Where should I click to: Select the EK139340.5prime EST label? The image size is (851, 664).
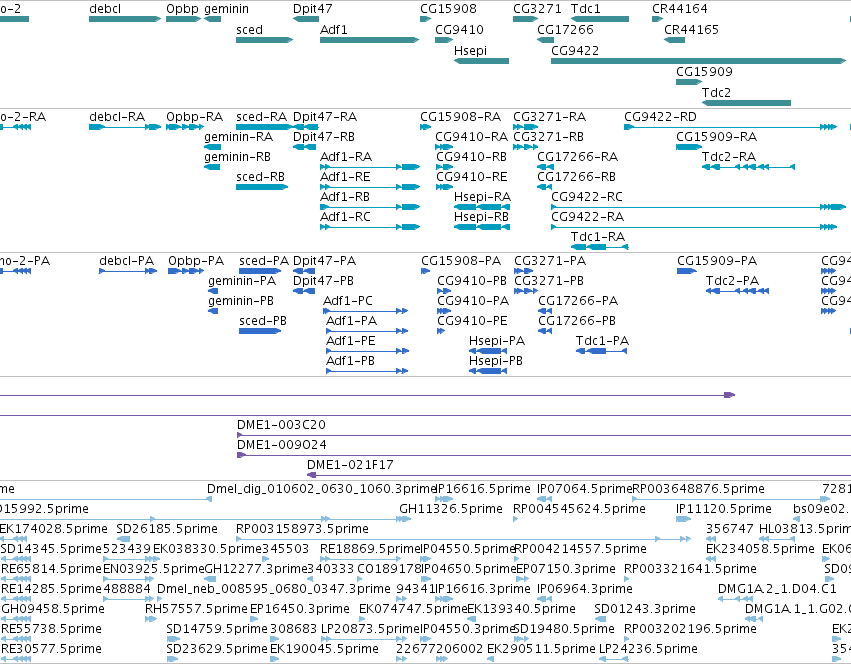click(522, 609)
